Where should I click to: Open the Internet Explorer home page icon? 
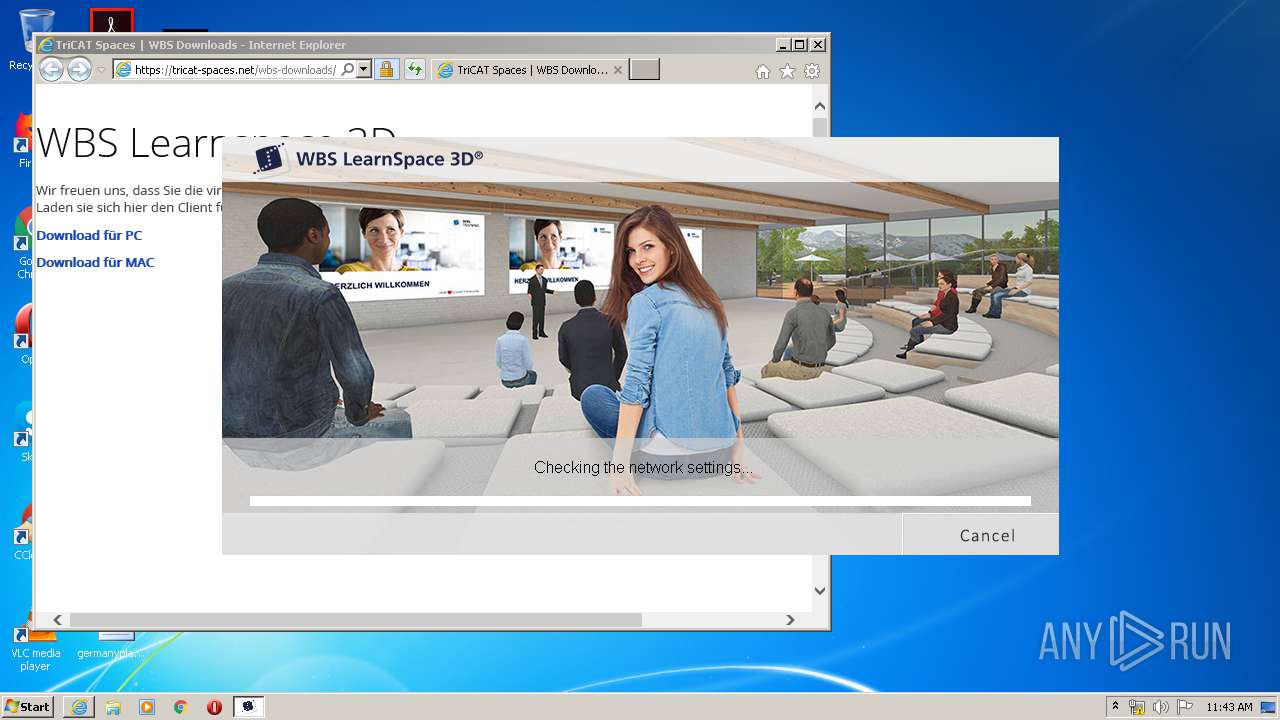763,71
